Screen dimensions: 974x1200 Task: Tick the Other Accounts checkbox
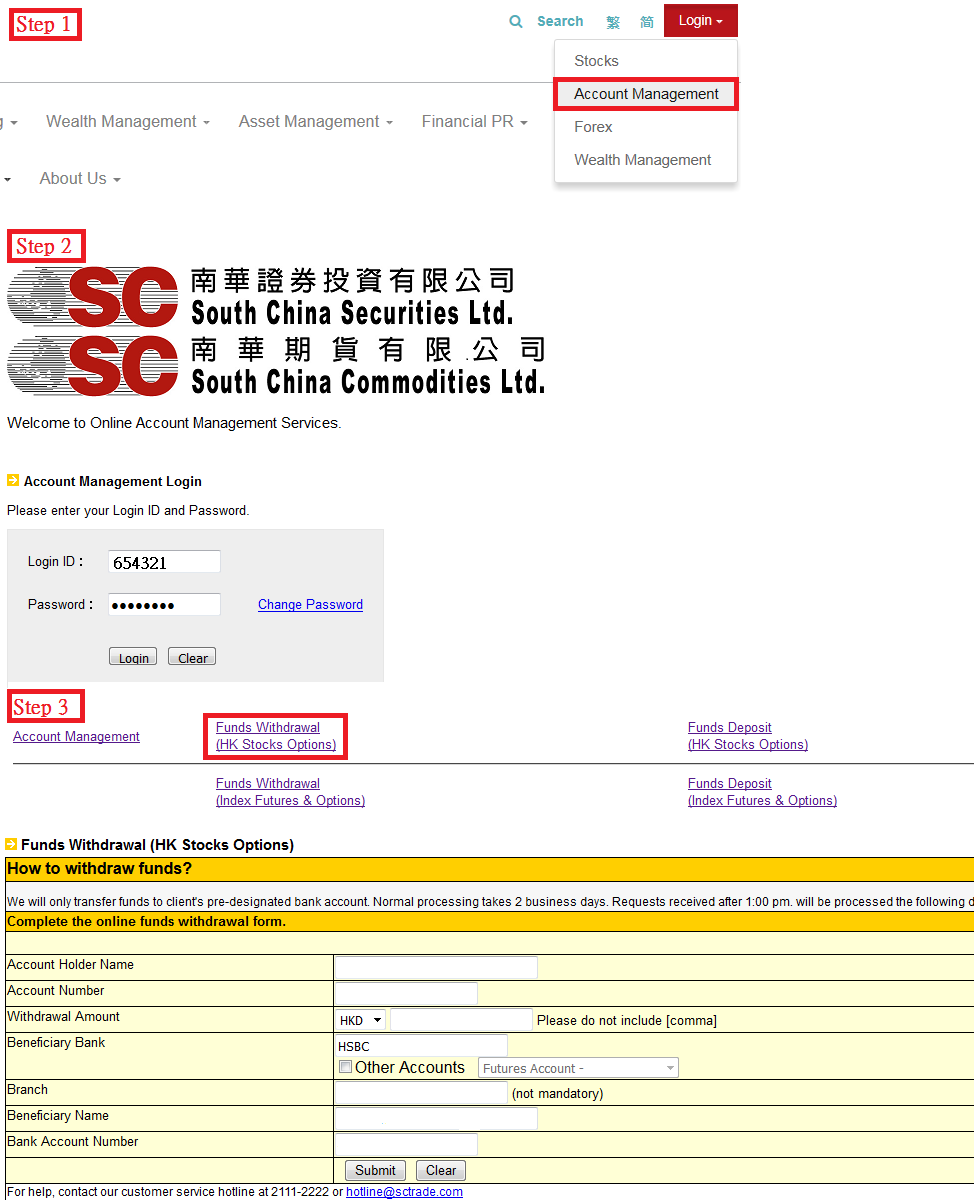(345, 1067)
